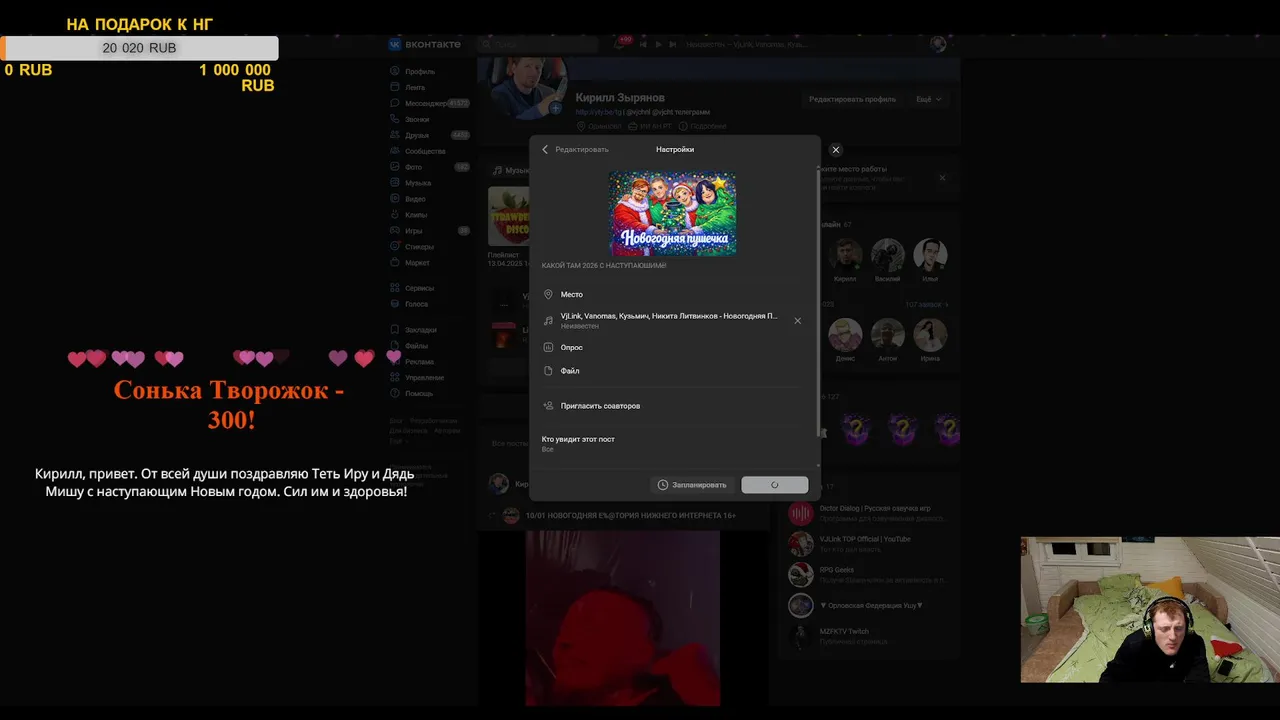
Task: Open the Кирилл Зырянов profile photo
Action: point(528,87)
